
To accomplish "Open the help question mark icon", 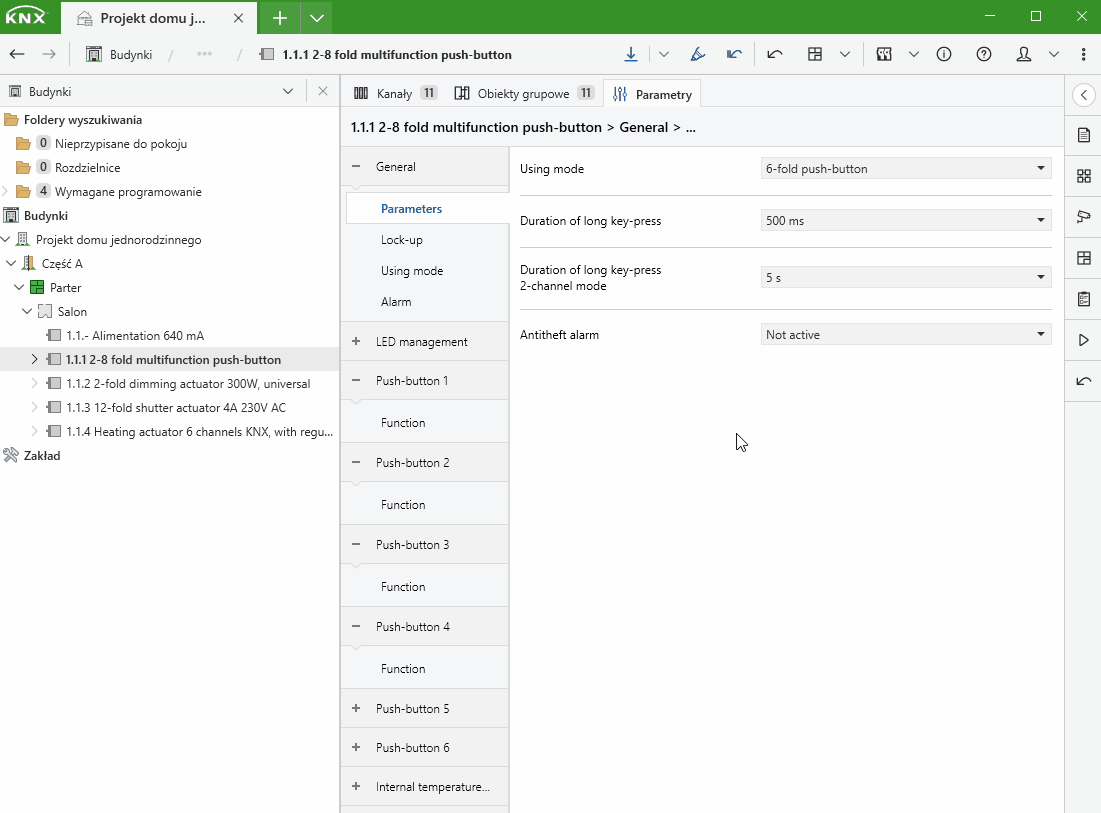I will click(984, 54).
